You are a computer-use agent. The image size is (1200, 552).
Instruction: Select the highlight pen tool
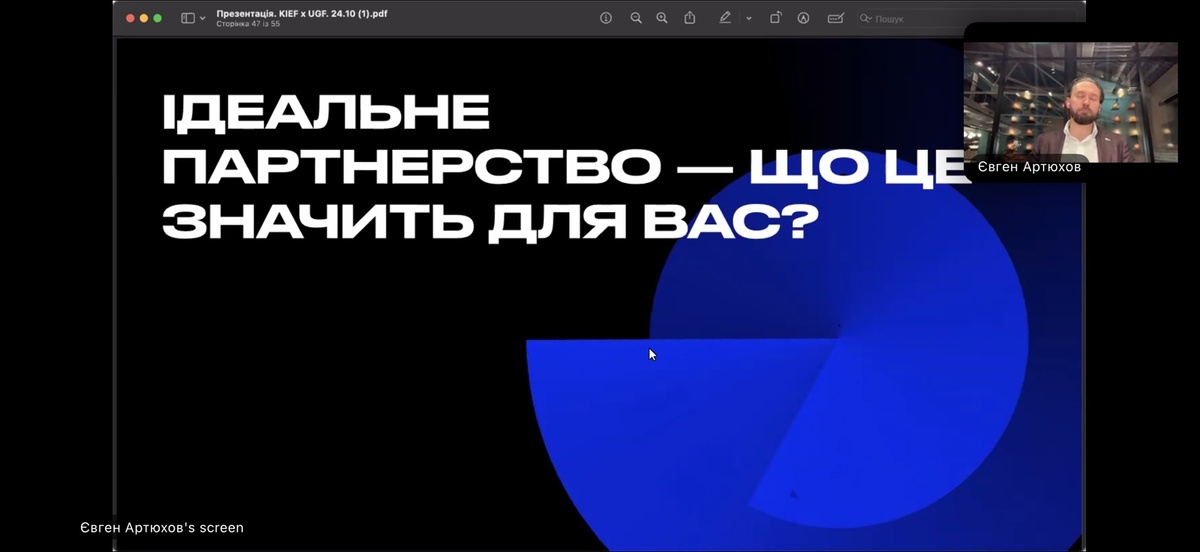pos(725,18)
